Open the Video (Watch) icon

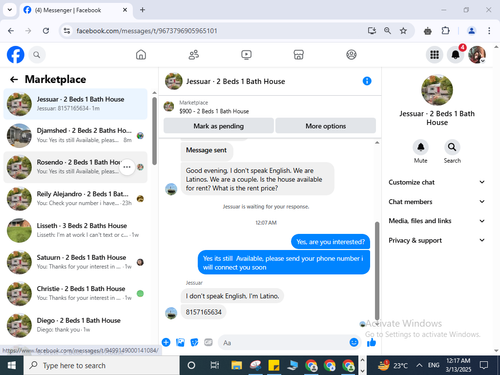tap(246, 55)
